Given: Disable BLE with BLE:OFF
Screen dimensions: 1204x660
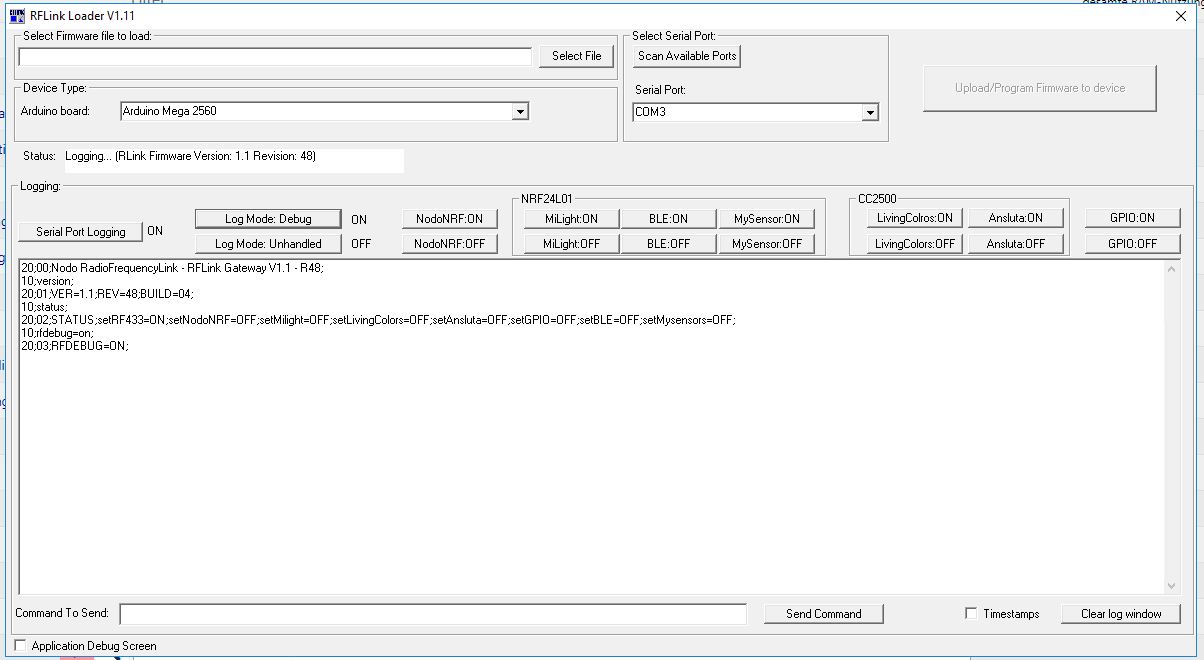Looking at the screenshot, I should 668,243.
